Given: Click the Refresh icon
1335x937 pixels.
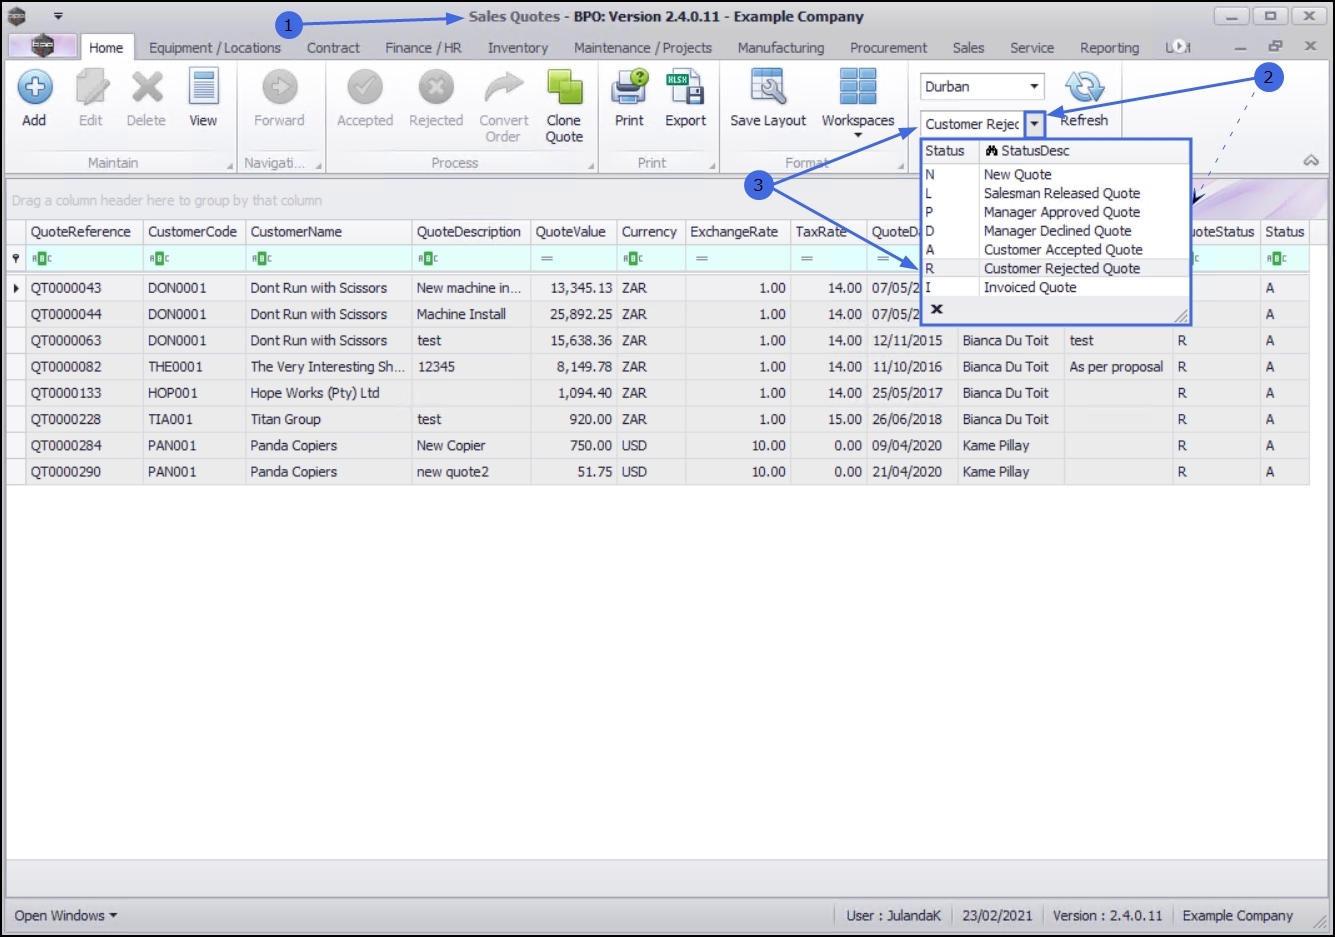Looking at the screenshot, I should click(1084, 88).
